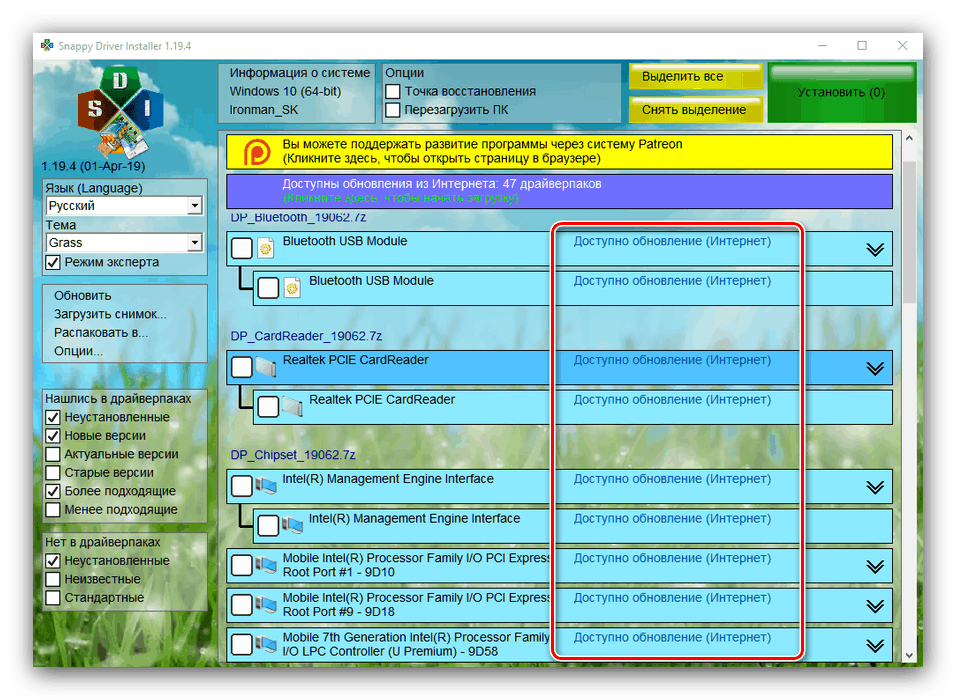Uncheck Неустановленные under Нашлись в драйверпаках
The image size is (956, 700).
coord(53,417)
